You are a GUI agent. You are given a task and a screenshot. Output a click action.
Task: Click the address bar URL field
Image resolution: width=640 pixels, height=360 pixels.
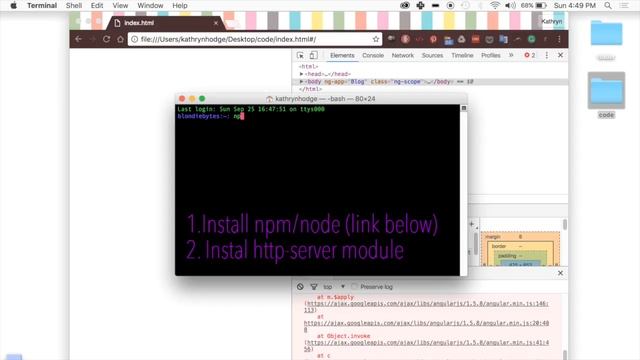point(255,39)
